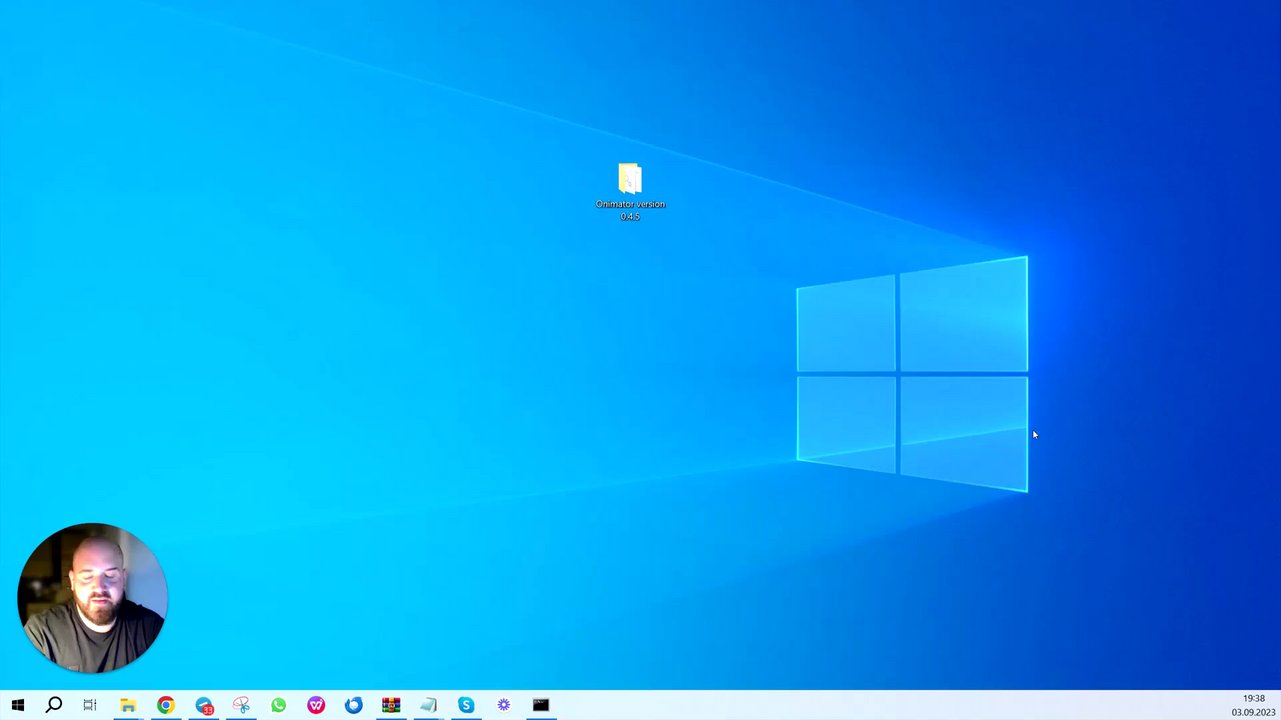Open the purple gear taskbar app
This screenshot has height=720, width=1281.
pyautogui.click(x=503, y=705)
